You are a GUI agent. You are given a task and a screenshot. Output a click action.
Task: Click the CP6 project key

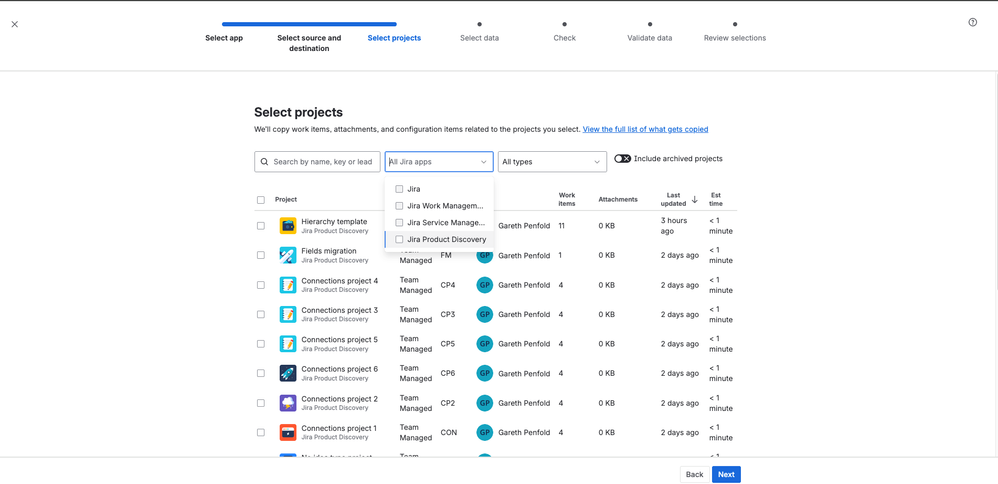448,374
